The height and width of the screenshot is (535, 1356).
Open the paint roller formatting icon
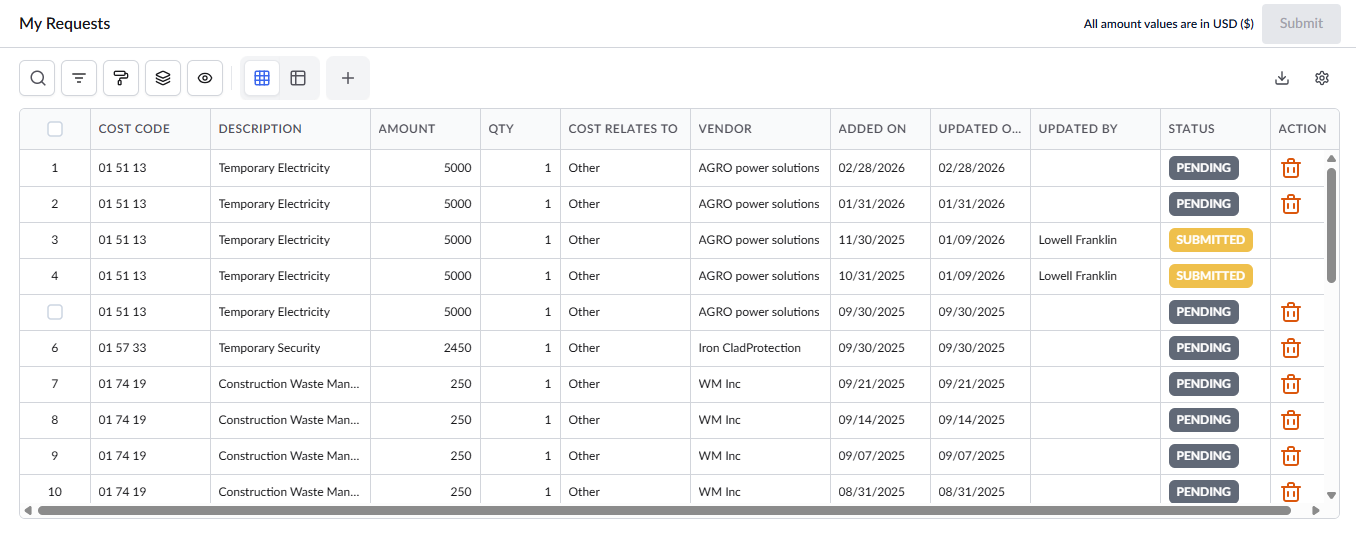(121, 78)
